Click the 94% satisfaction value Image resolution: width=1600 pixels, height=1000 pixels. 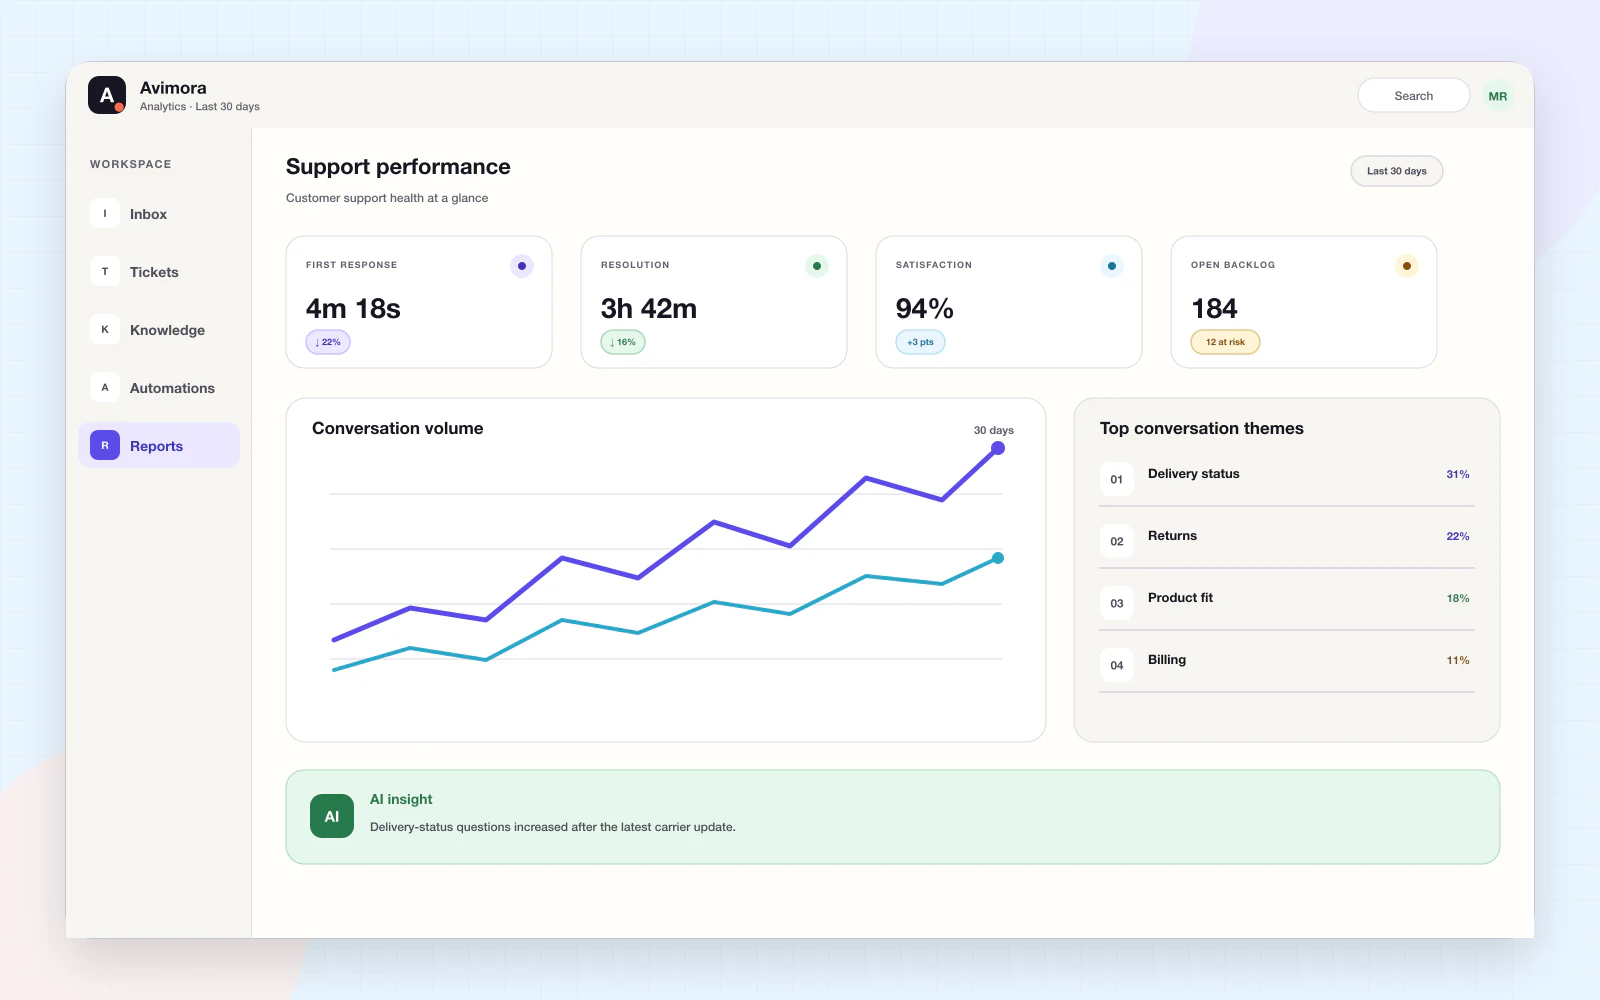coord(925,309)
